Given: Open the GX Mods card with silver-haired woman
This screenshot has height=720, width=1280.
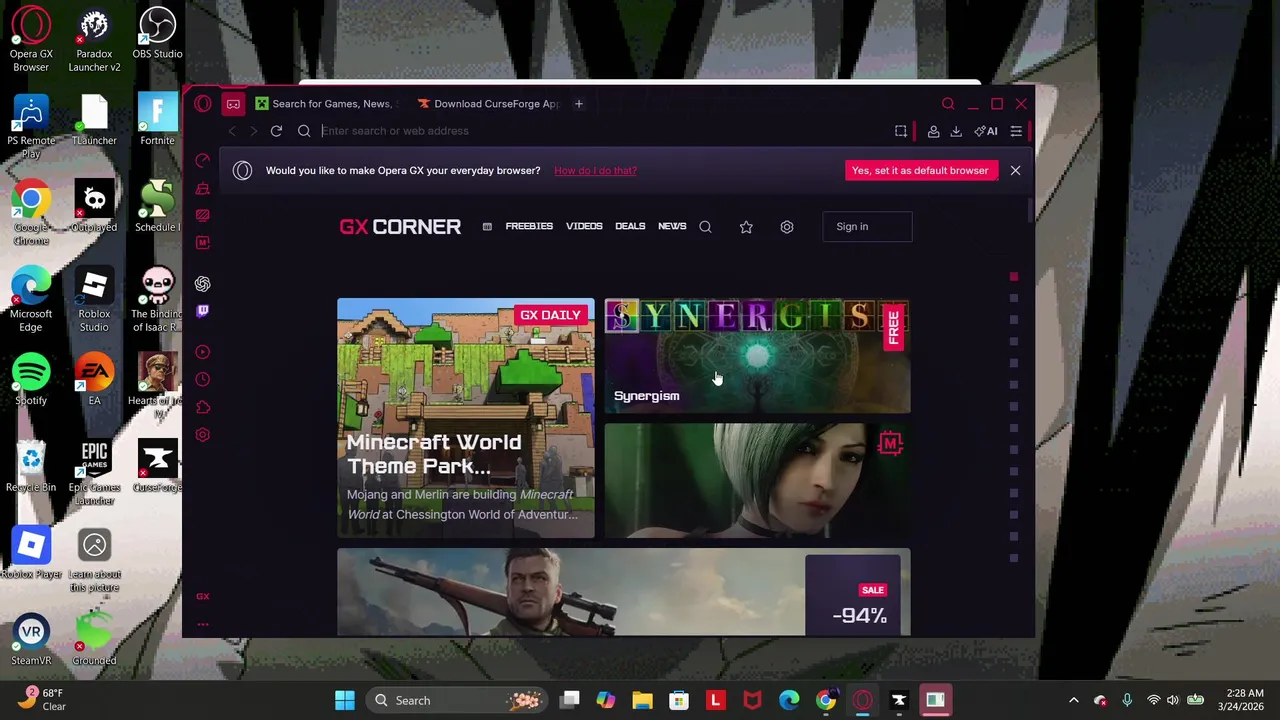Looking at the screenshot, I should tap(757, 480).
